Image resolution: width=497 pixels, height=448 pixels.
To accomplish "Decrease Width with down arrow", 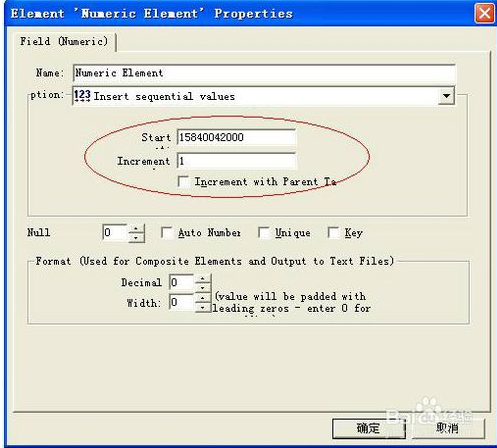I will pos(203,307).
